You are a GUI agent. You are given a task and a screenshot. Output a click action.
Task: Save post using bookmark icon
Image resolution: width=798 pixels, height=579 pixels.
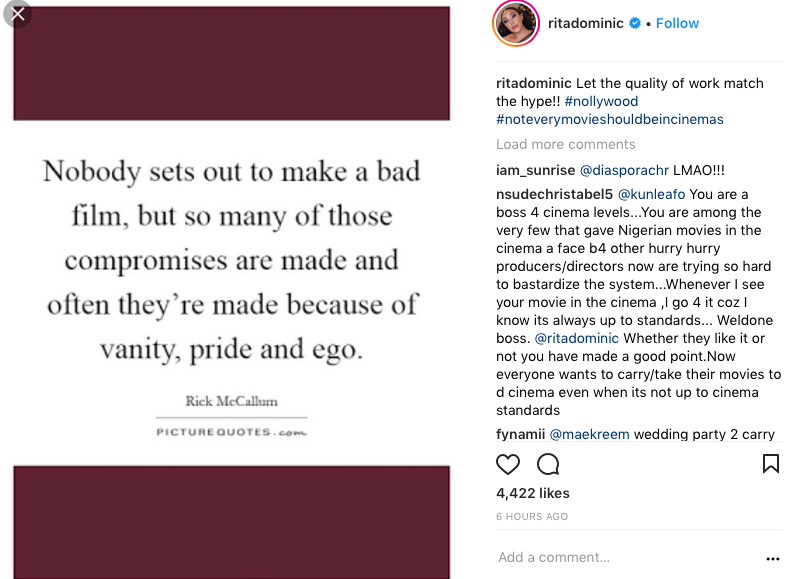point(771,464)
